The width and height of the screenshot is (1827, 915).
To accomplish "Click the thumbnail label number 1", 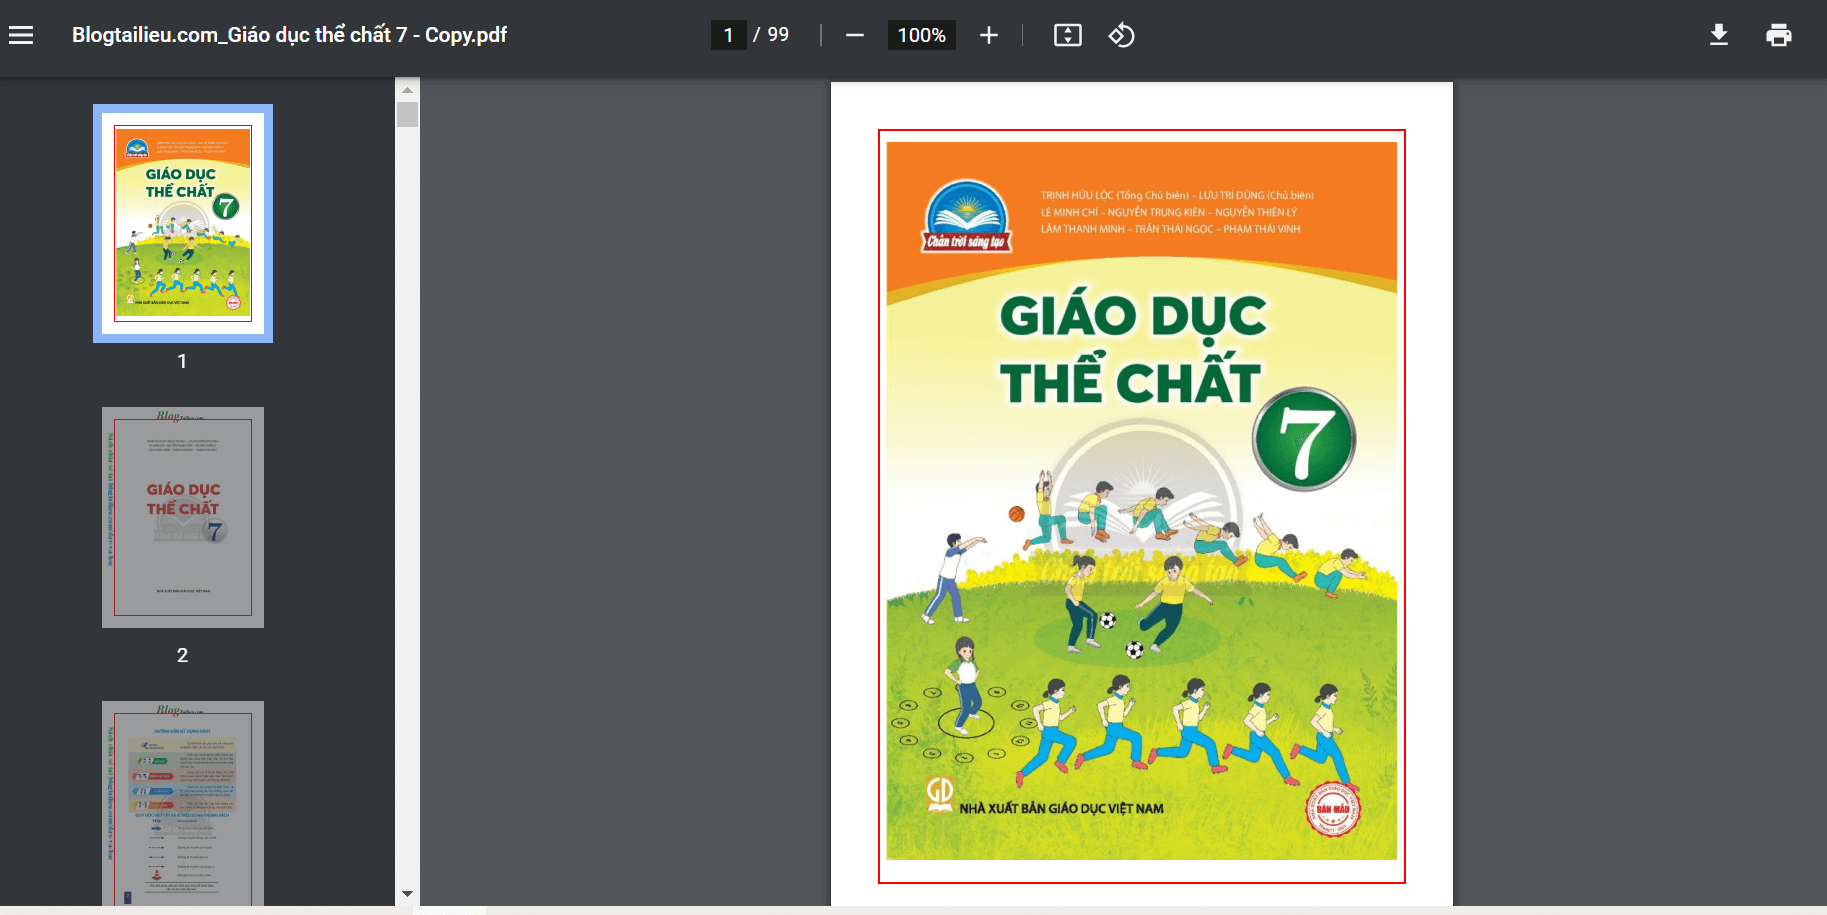I will pyautogui.click(x=182, y=361).
